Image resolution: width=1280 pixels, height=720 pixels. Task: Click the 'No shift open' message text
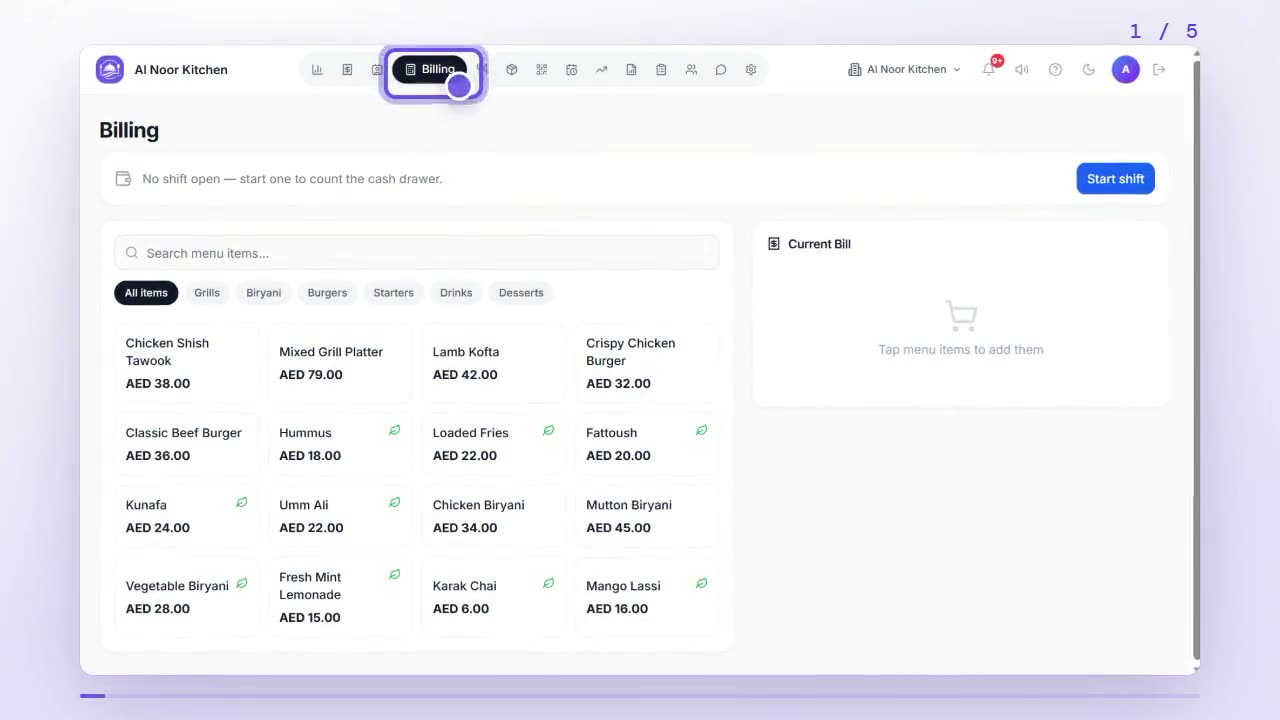(292, 179)
